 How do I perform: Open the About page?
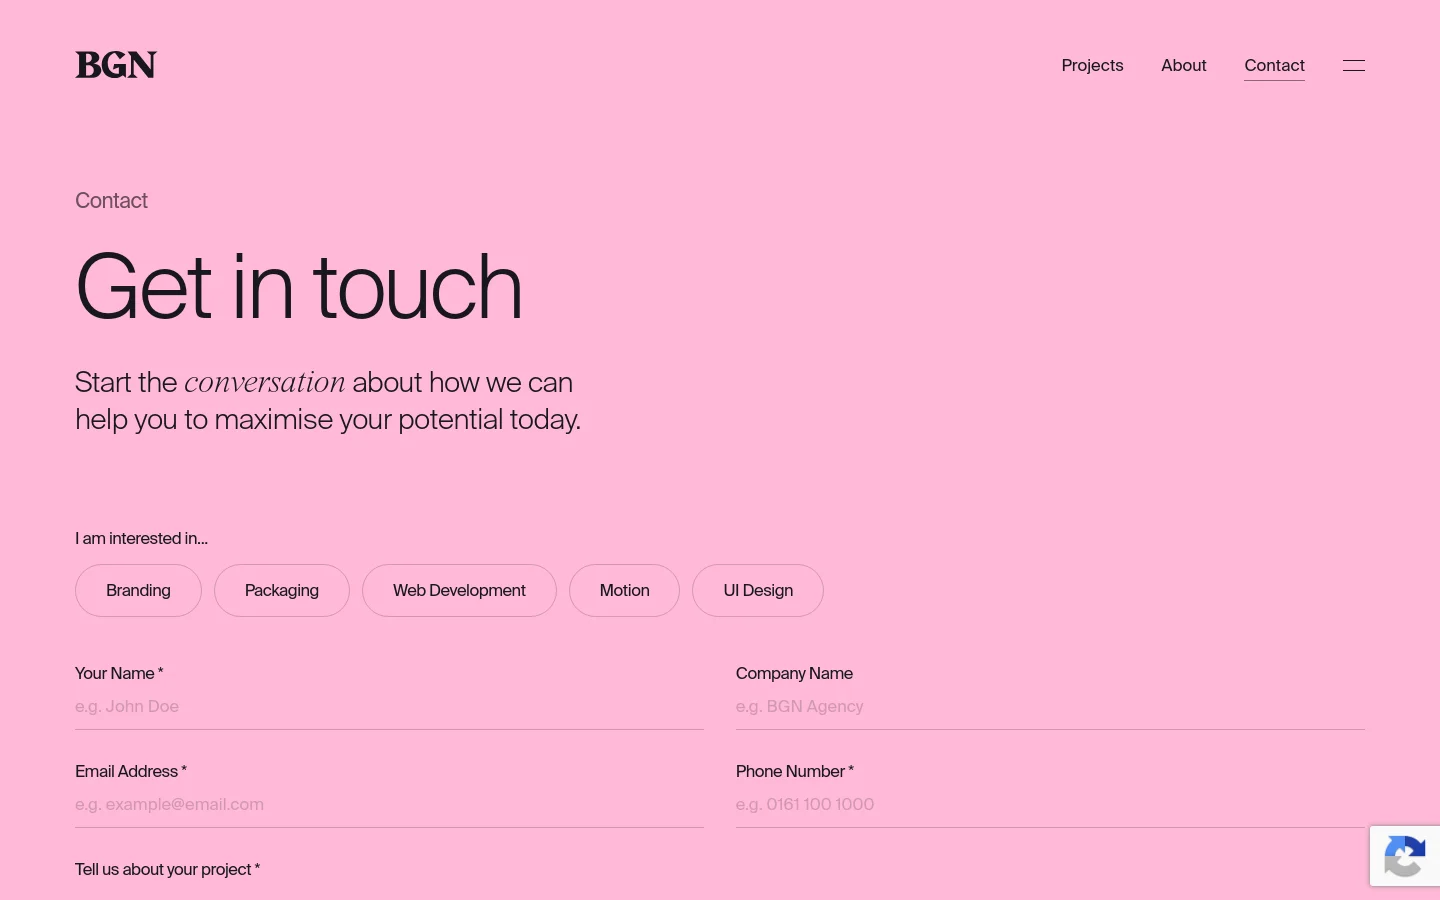tap(1184, 65)
